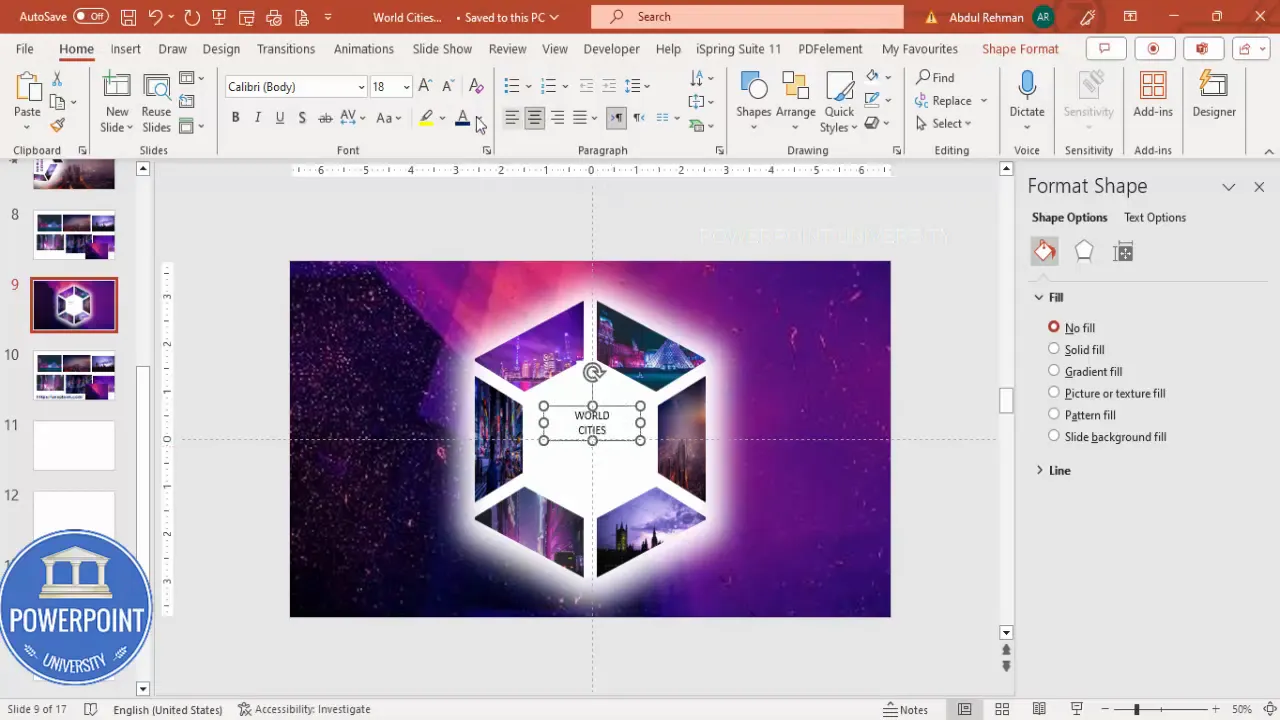Apply Bold formatting
Screen dimensions: 1280x720
[235, 118]
